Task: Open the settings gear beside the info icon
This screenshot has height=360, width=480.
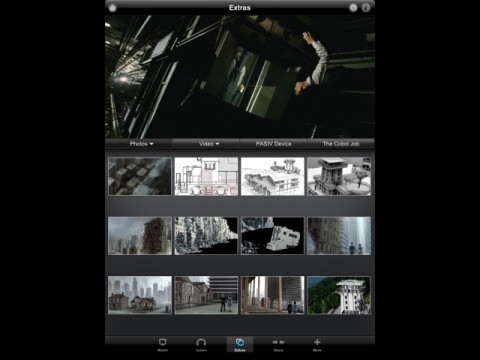Action: 353,8
